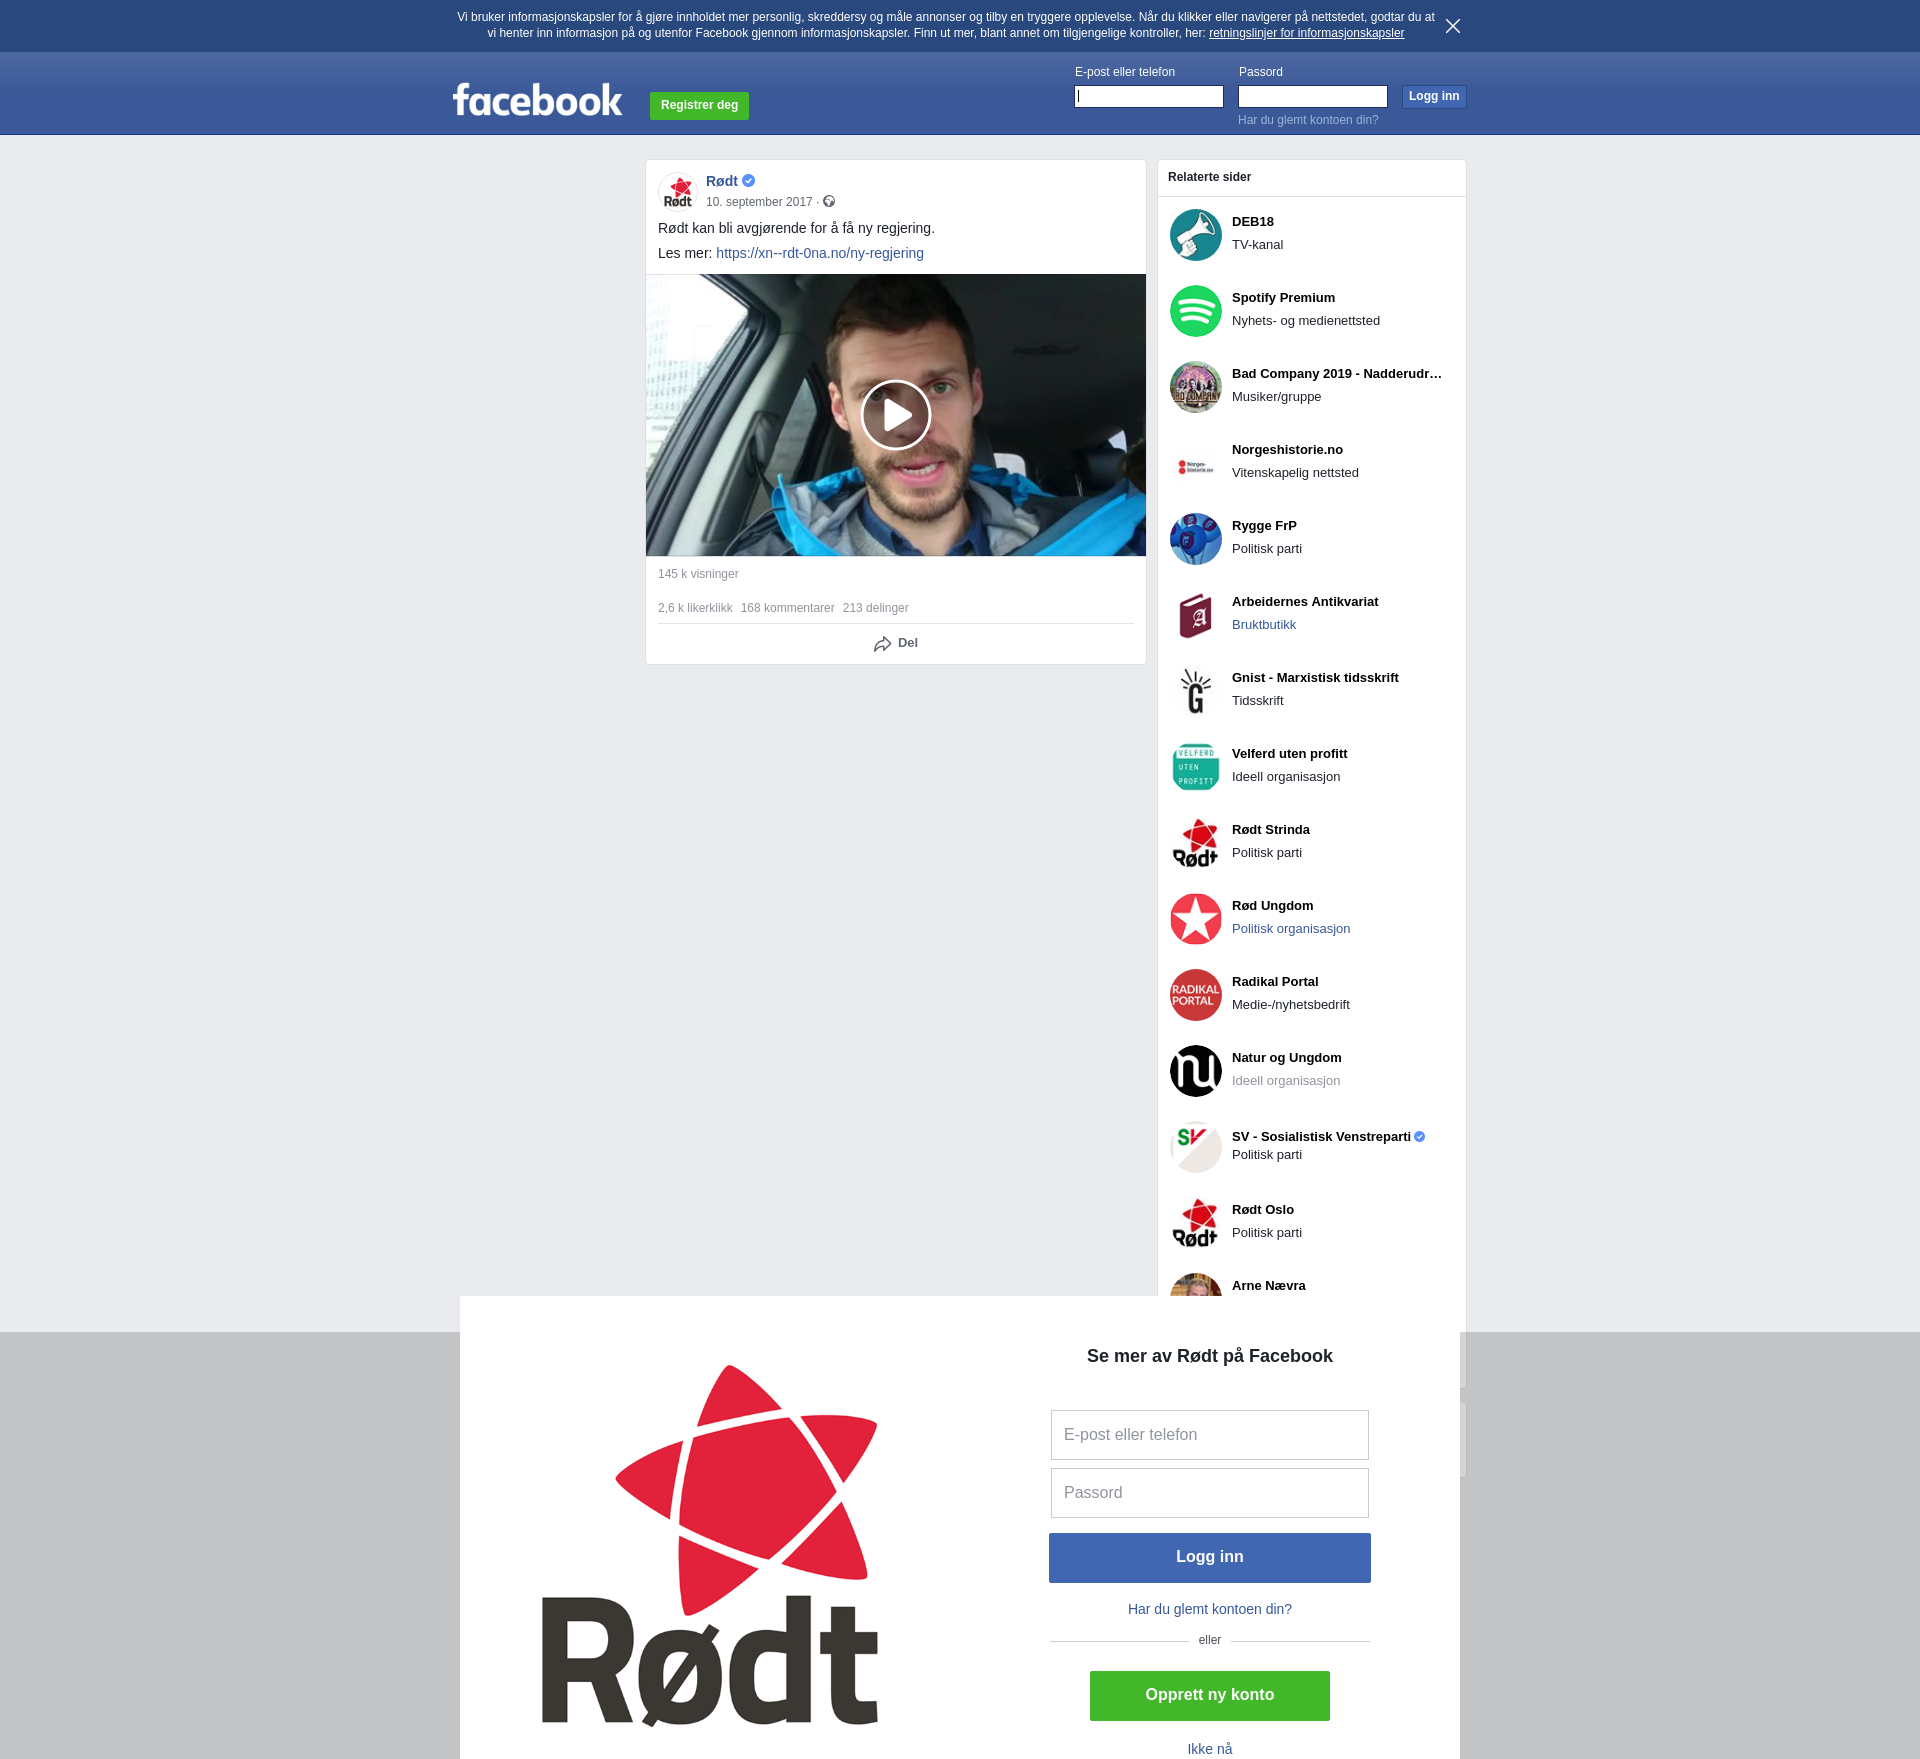Open the Natur og Ungdom icon

click(x=1195, y=1070)
